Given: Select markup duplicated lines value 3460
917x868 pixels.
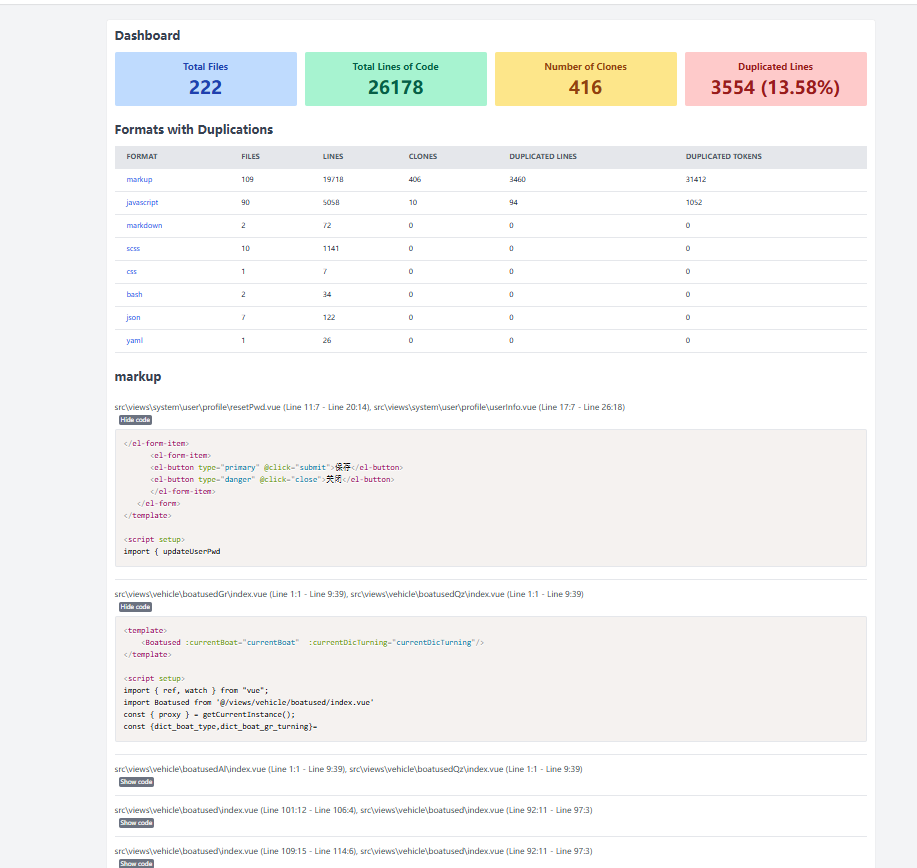Looking at the screenshot, I should pyautogui.click(x=517, y=180).
